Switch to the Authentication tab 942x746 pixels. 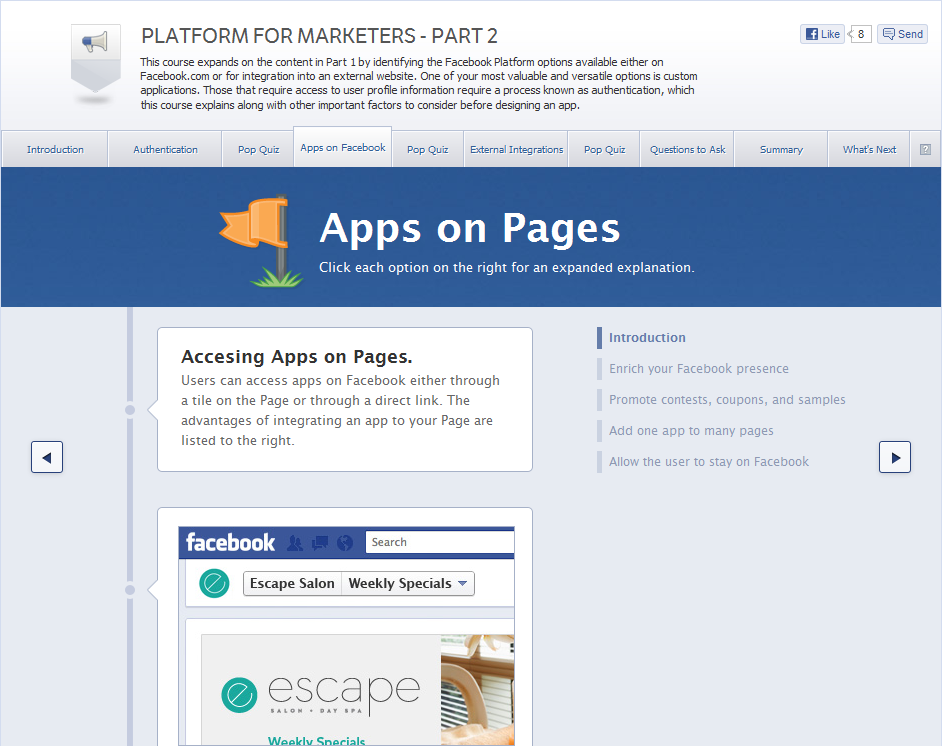165,150
